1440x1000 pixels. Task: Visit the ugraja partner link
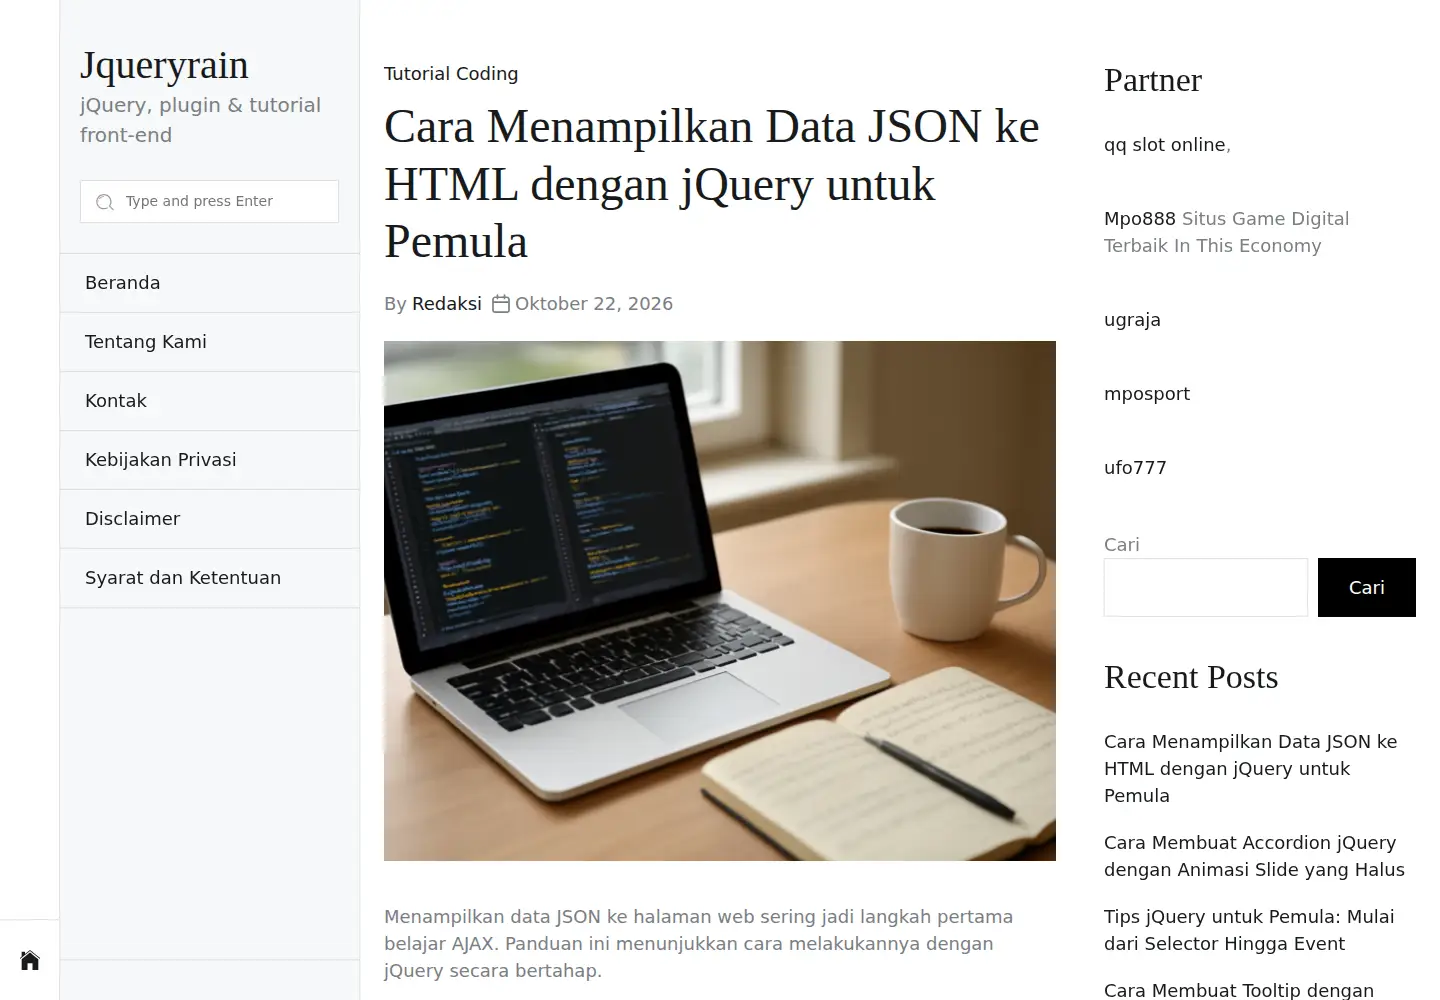(1132, 320)
